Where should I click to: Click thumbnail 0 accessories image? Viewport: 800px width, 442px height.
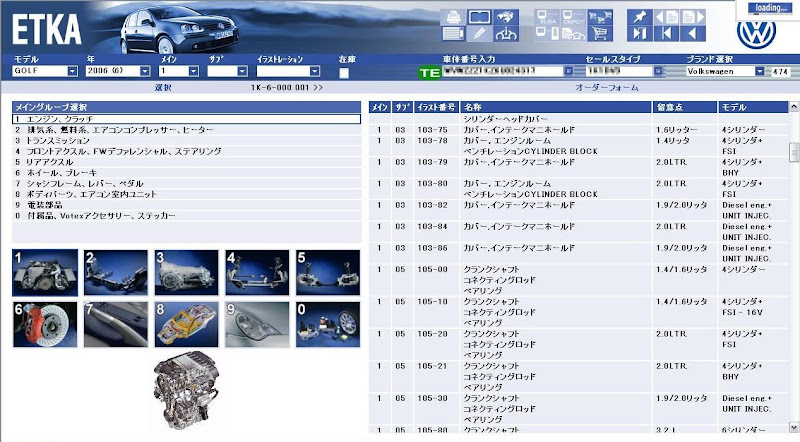pos(328,325)
